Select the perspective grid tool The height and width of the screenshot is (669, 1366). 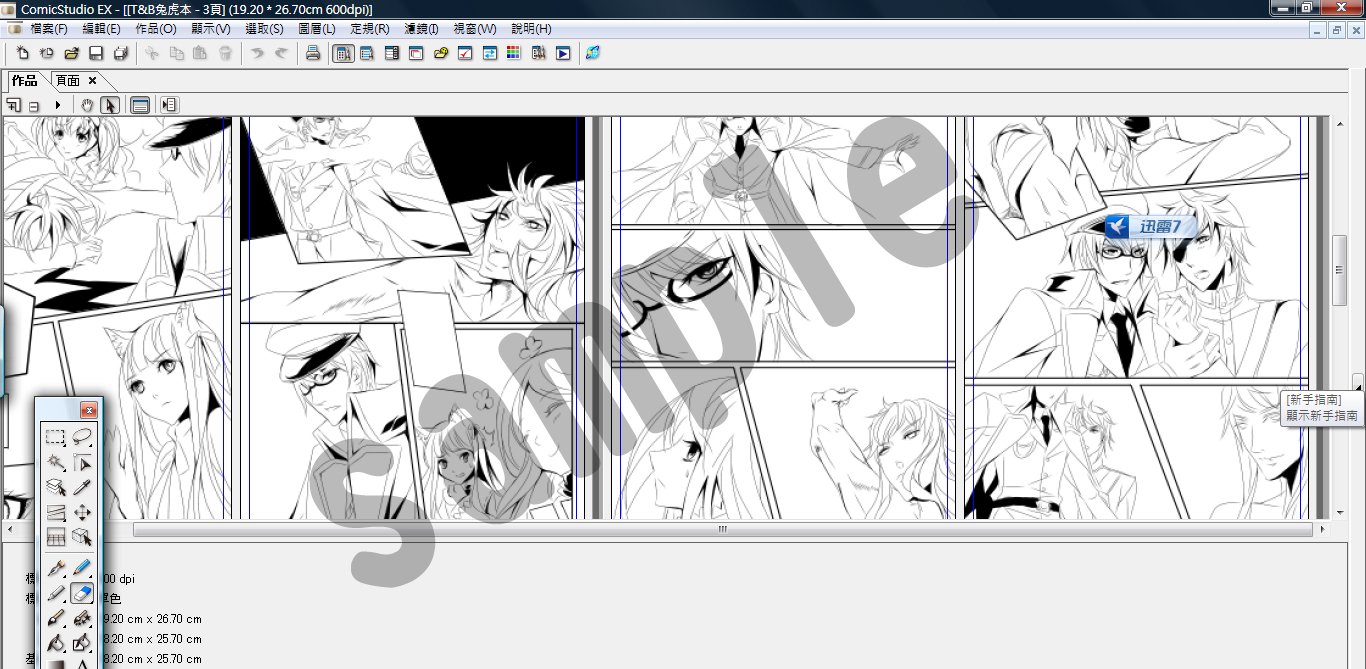click(x=56, y=538)
